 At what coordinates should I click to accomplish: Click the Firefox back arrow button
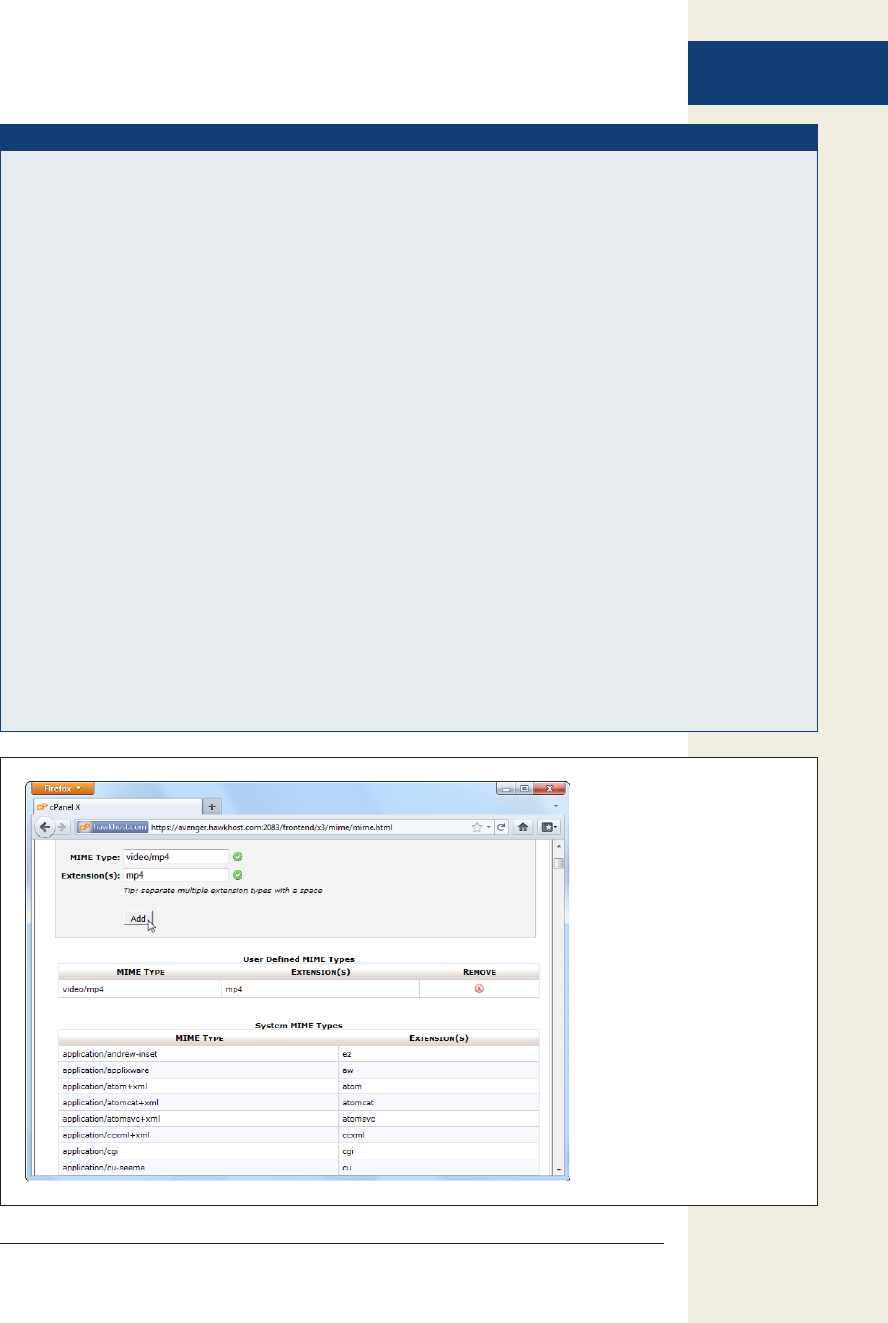pos(46,827)
